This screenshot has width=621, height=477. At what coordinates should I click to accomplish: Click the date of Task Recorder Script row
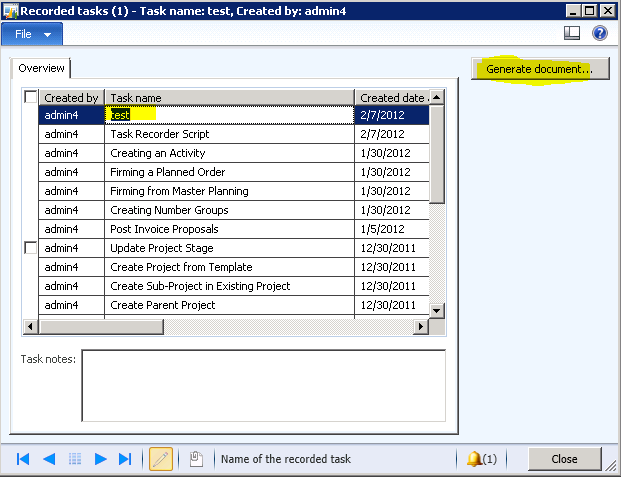pyautogui.click(x=392, y=134)
